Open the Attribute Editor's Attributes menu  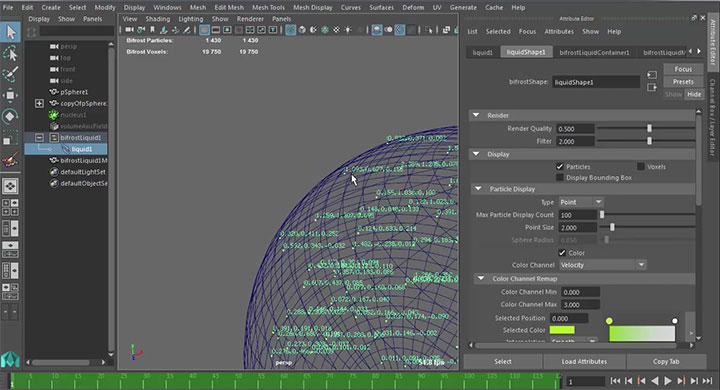pyautogui.click(x=559, y=31)
